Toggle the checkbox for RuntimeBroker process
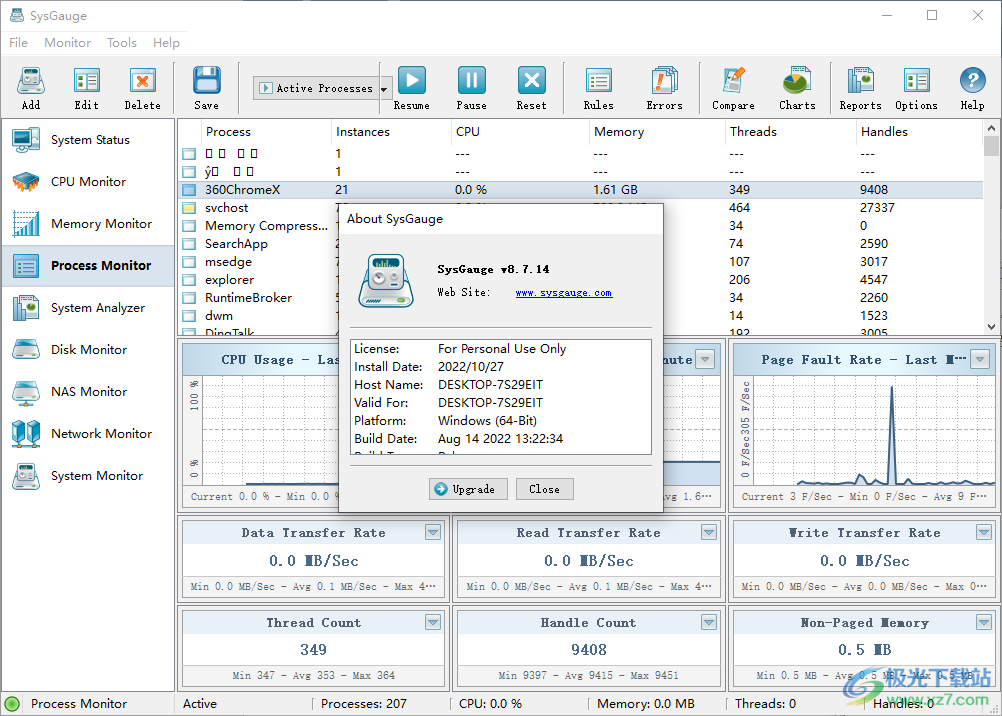The height and width of the screenshot is (716, 1002). (x=189, y=298)
